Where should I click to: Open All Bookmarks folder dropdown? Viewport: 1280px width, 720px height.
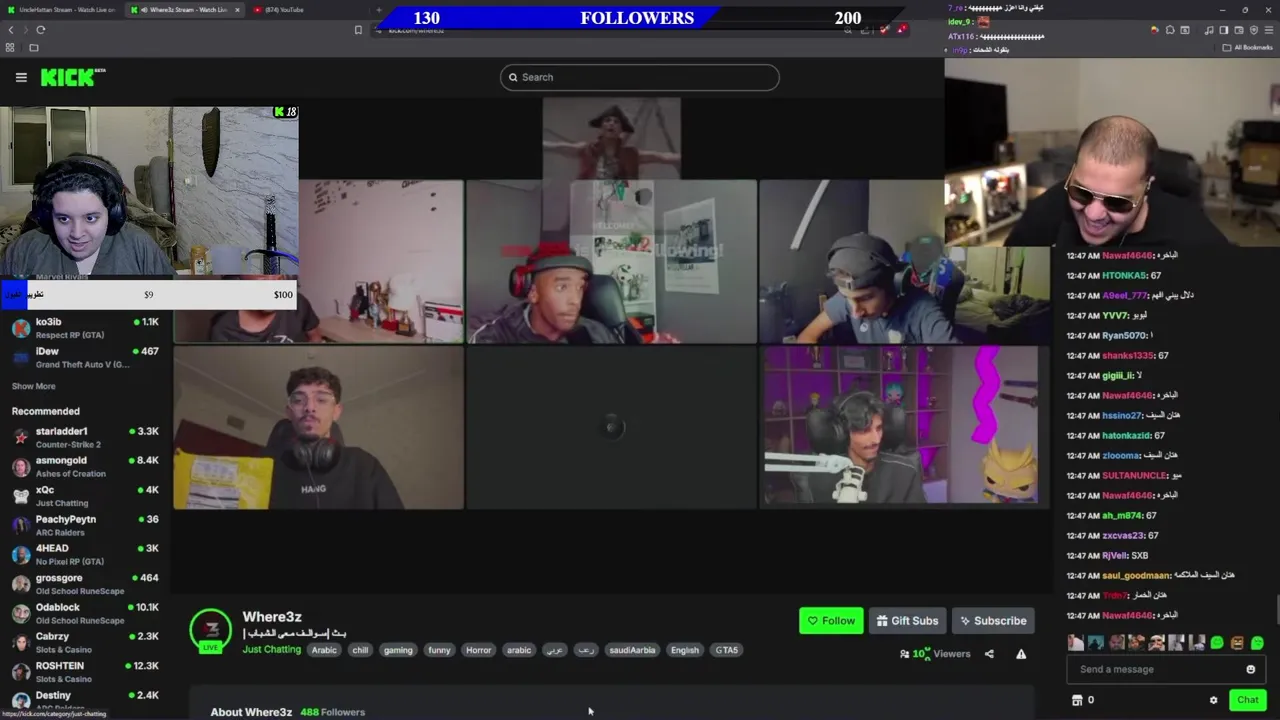point(1247,47)
